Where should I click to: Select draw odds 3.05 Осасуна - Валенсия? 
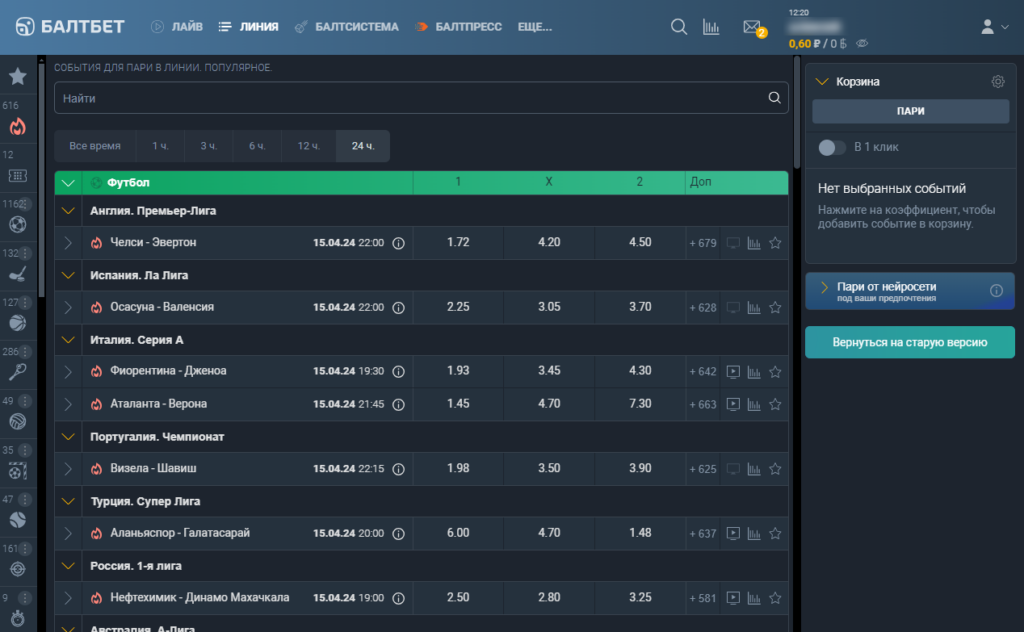coord(549,307)
